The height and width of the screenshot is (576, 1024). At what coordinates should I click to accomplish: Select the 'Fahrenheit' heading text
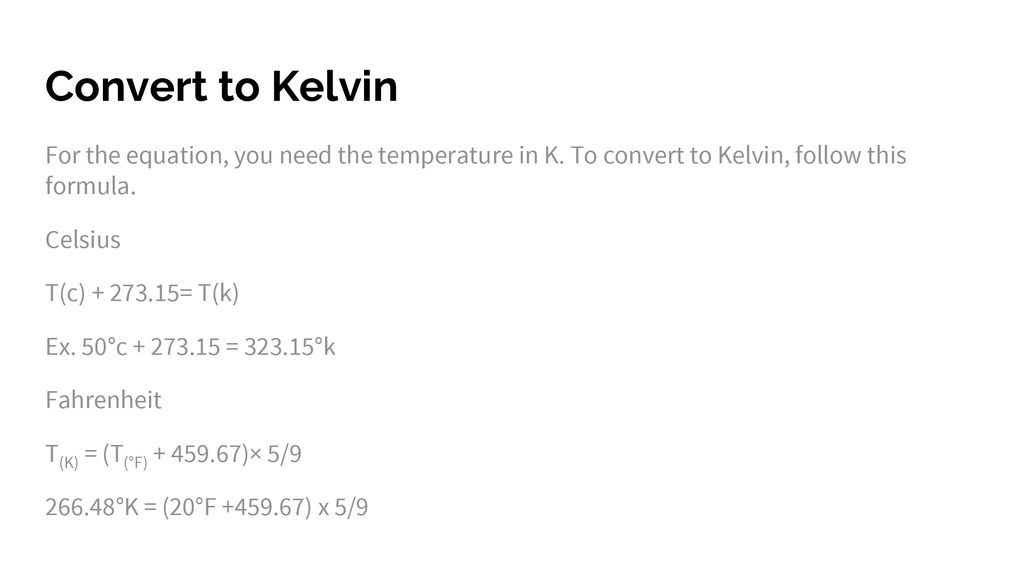click(103, 400)
